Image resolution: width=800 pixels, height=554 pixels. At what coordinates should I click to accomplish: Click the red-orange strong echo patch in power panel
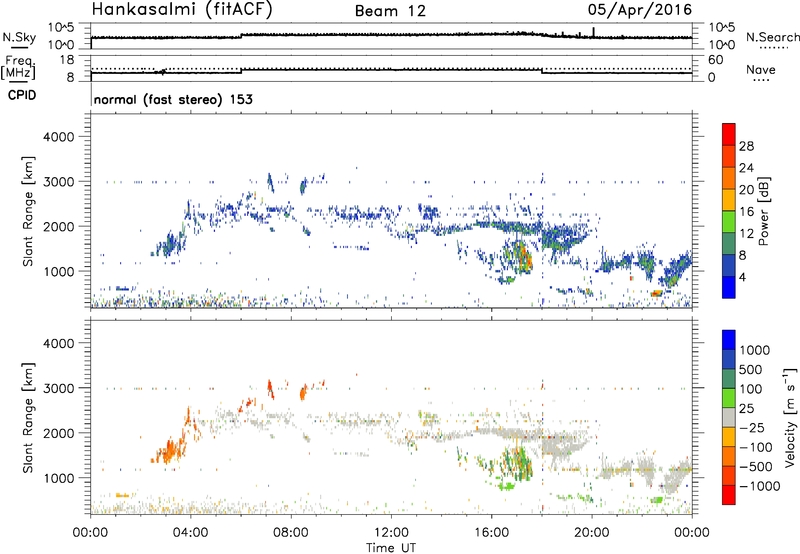tap(523, 257)
